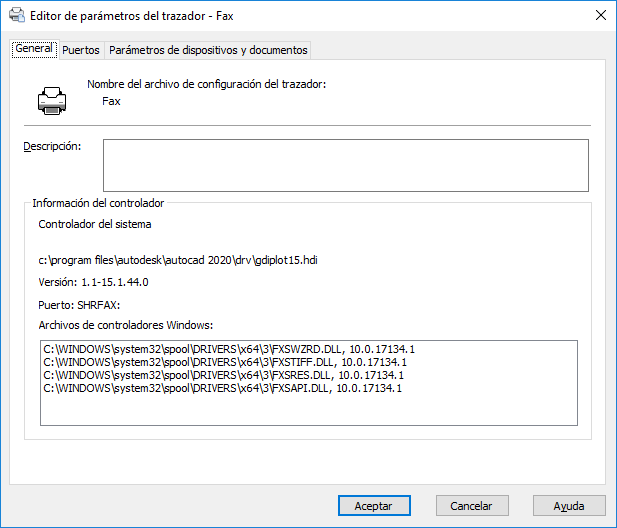Click the Controlador del sistema text
Viewport: 617px width, 528px height.
(95, 225)
